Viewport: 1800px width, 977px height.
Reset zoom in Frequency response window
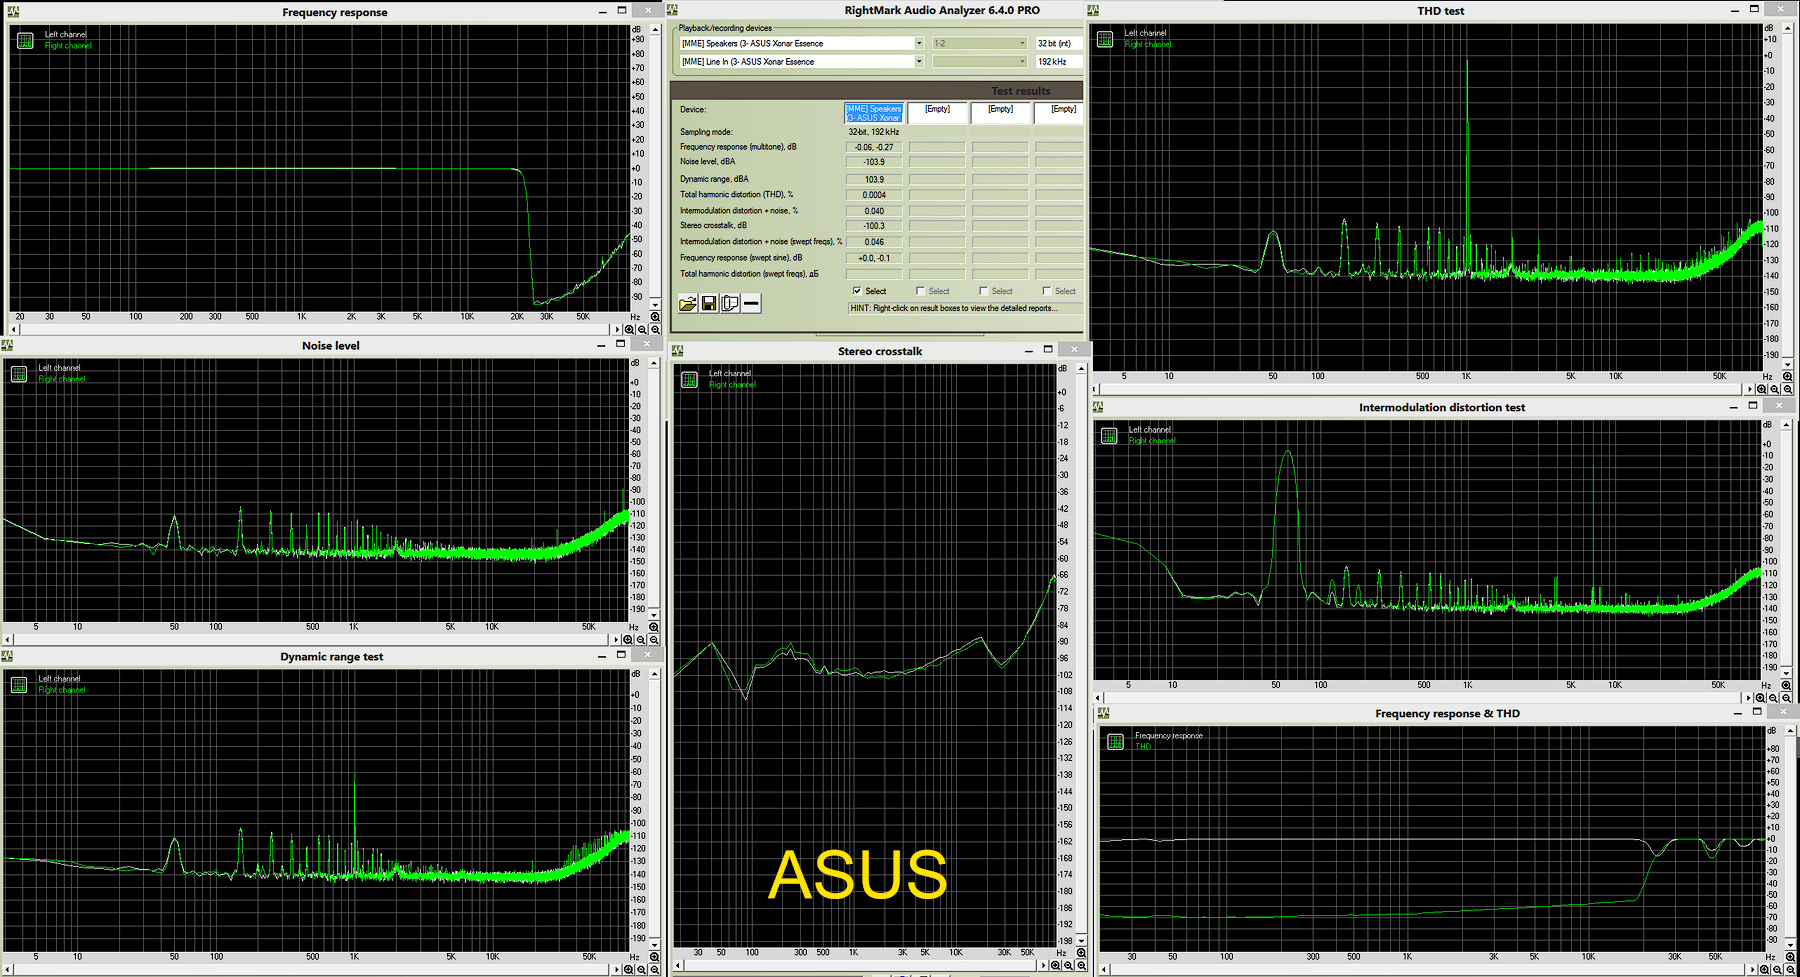point(655,329)
